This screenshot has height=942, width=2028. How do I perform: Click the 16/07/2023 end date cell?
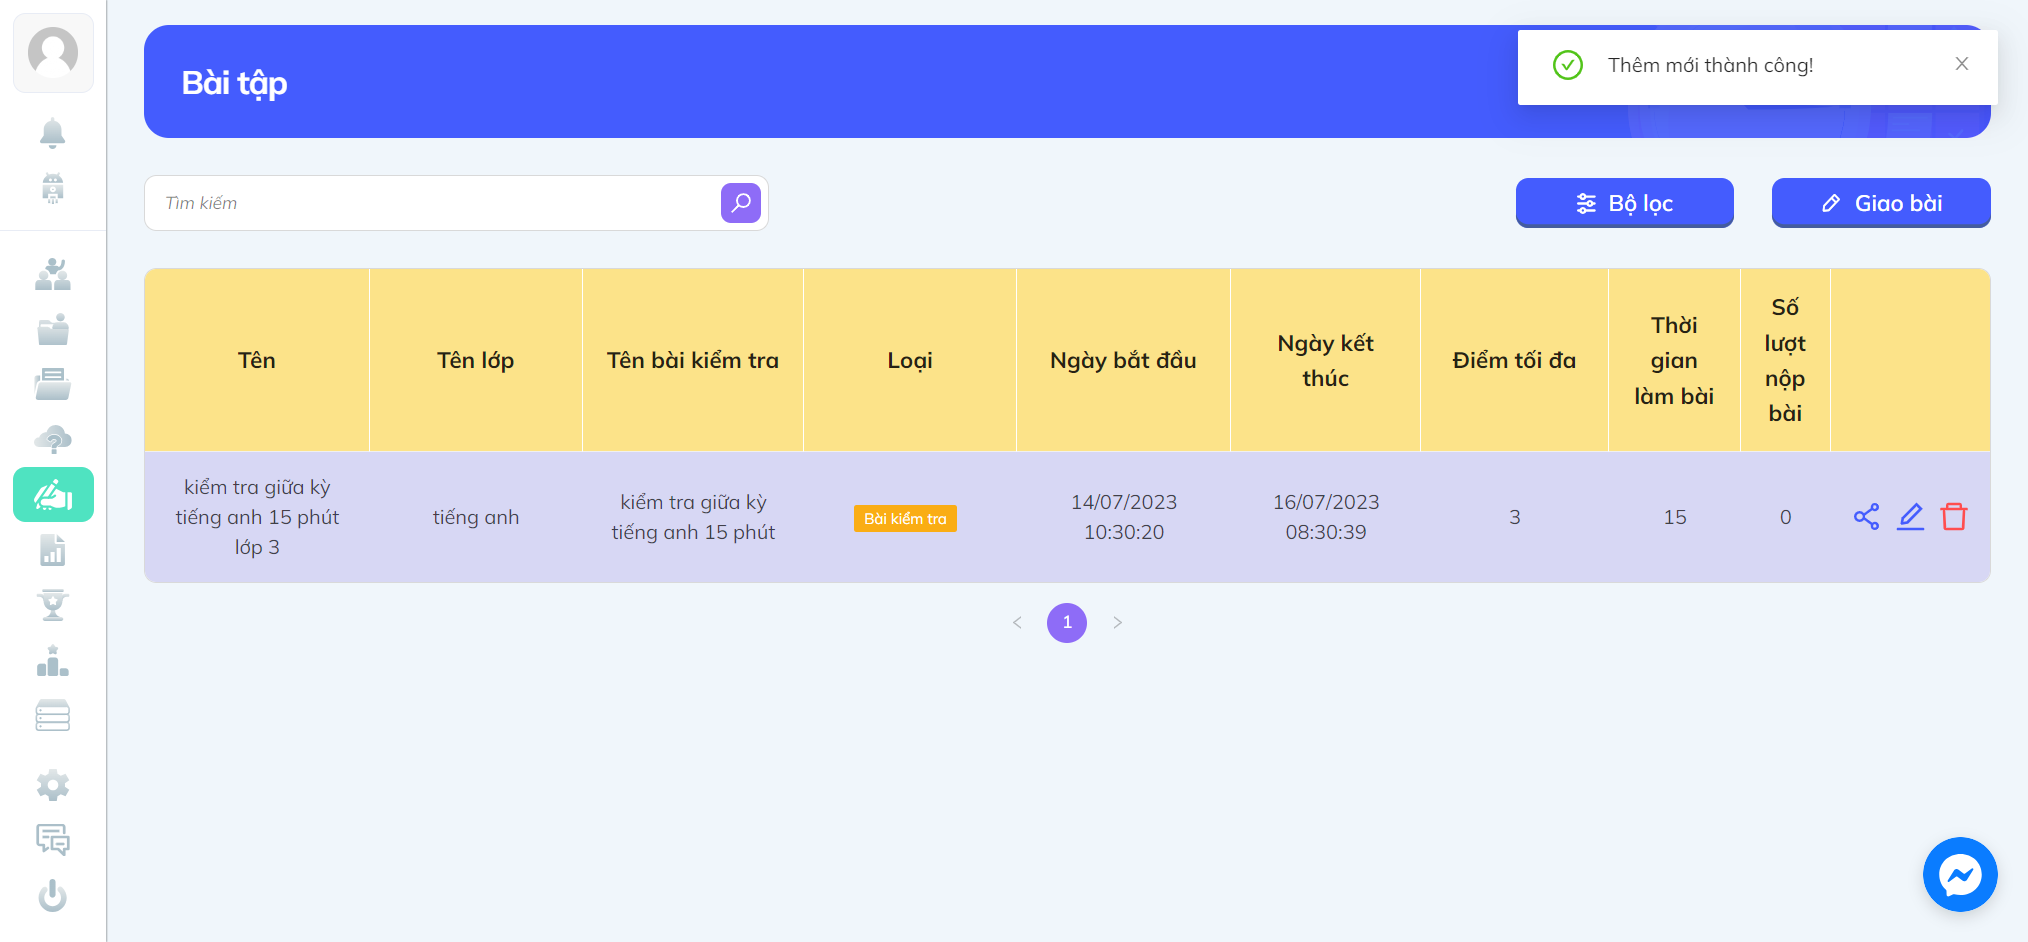point(1326,517)
